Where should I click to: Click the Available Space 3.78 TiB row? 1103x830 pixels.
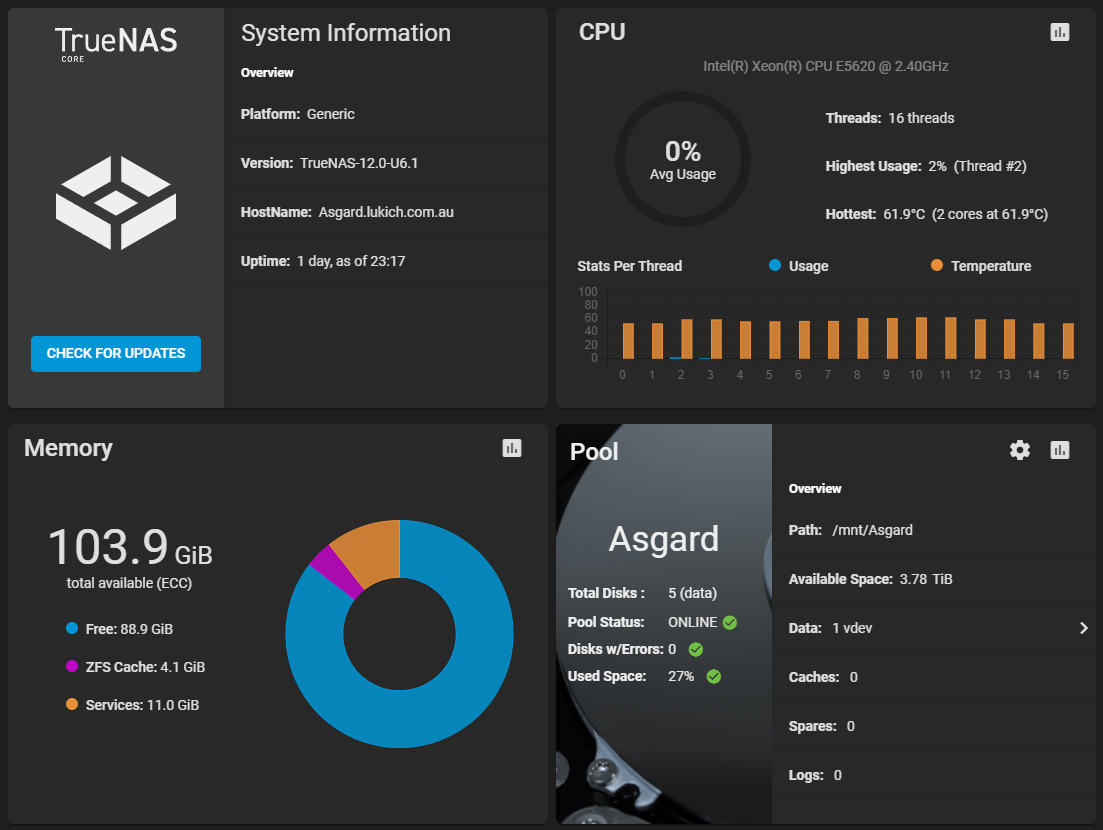coord(933,580)
